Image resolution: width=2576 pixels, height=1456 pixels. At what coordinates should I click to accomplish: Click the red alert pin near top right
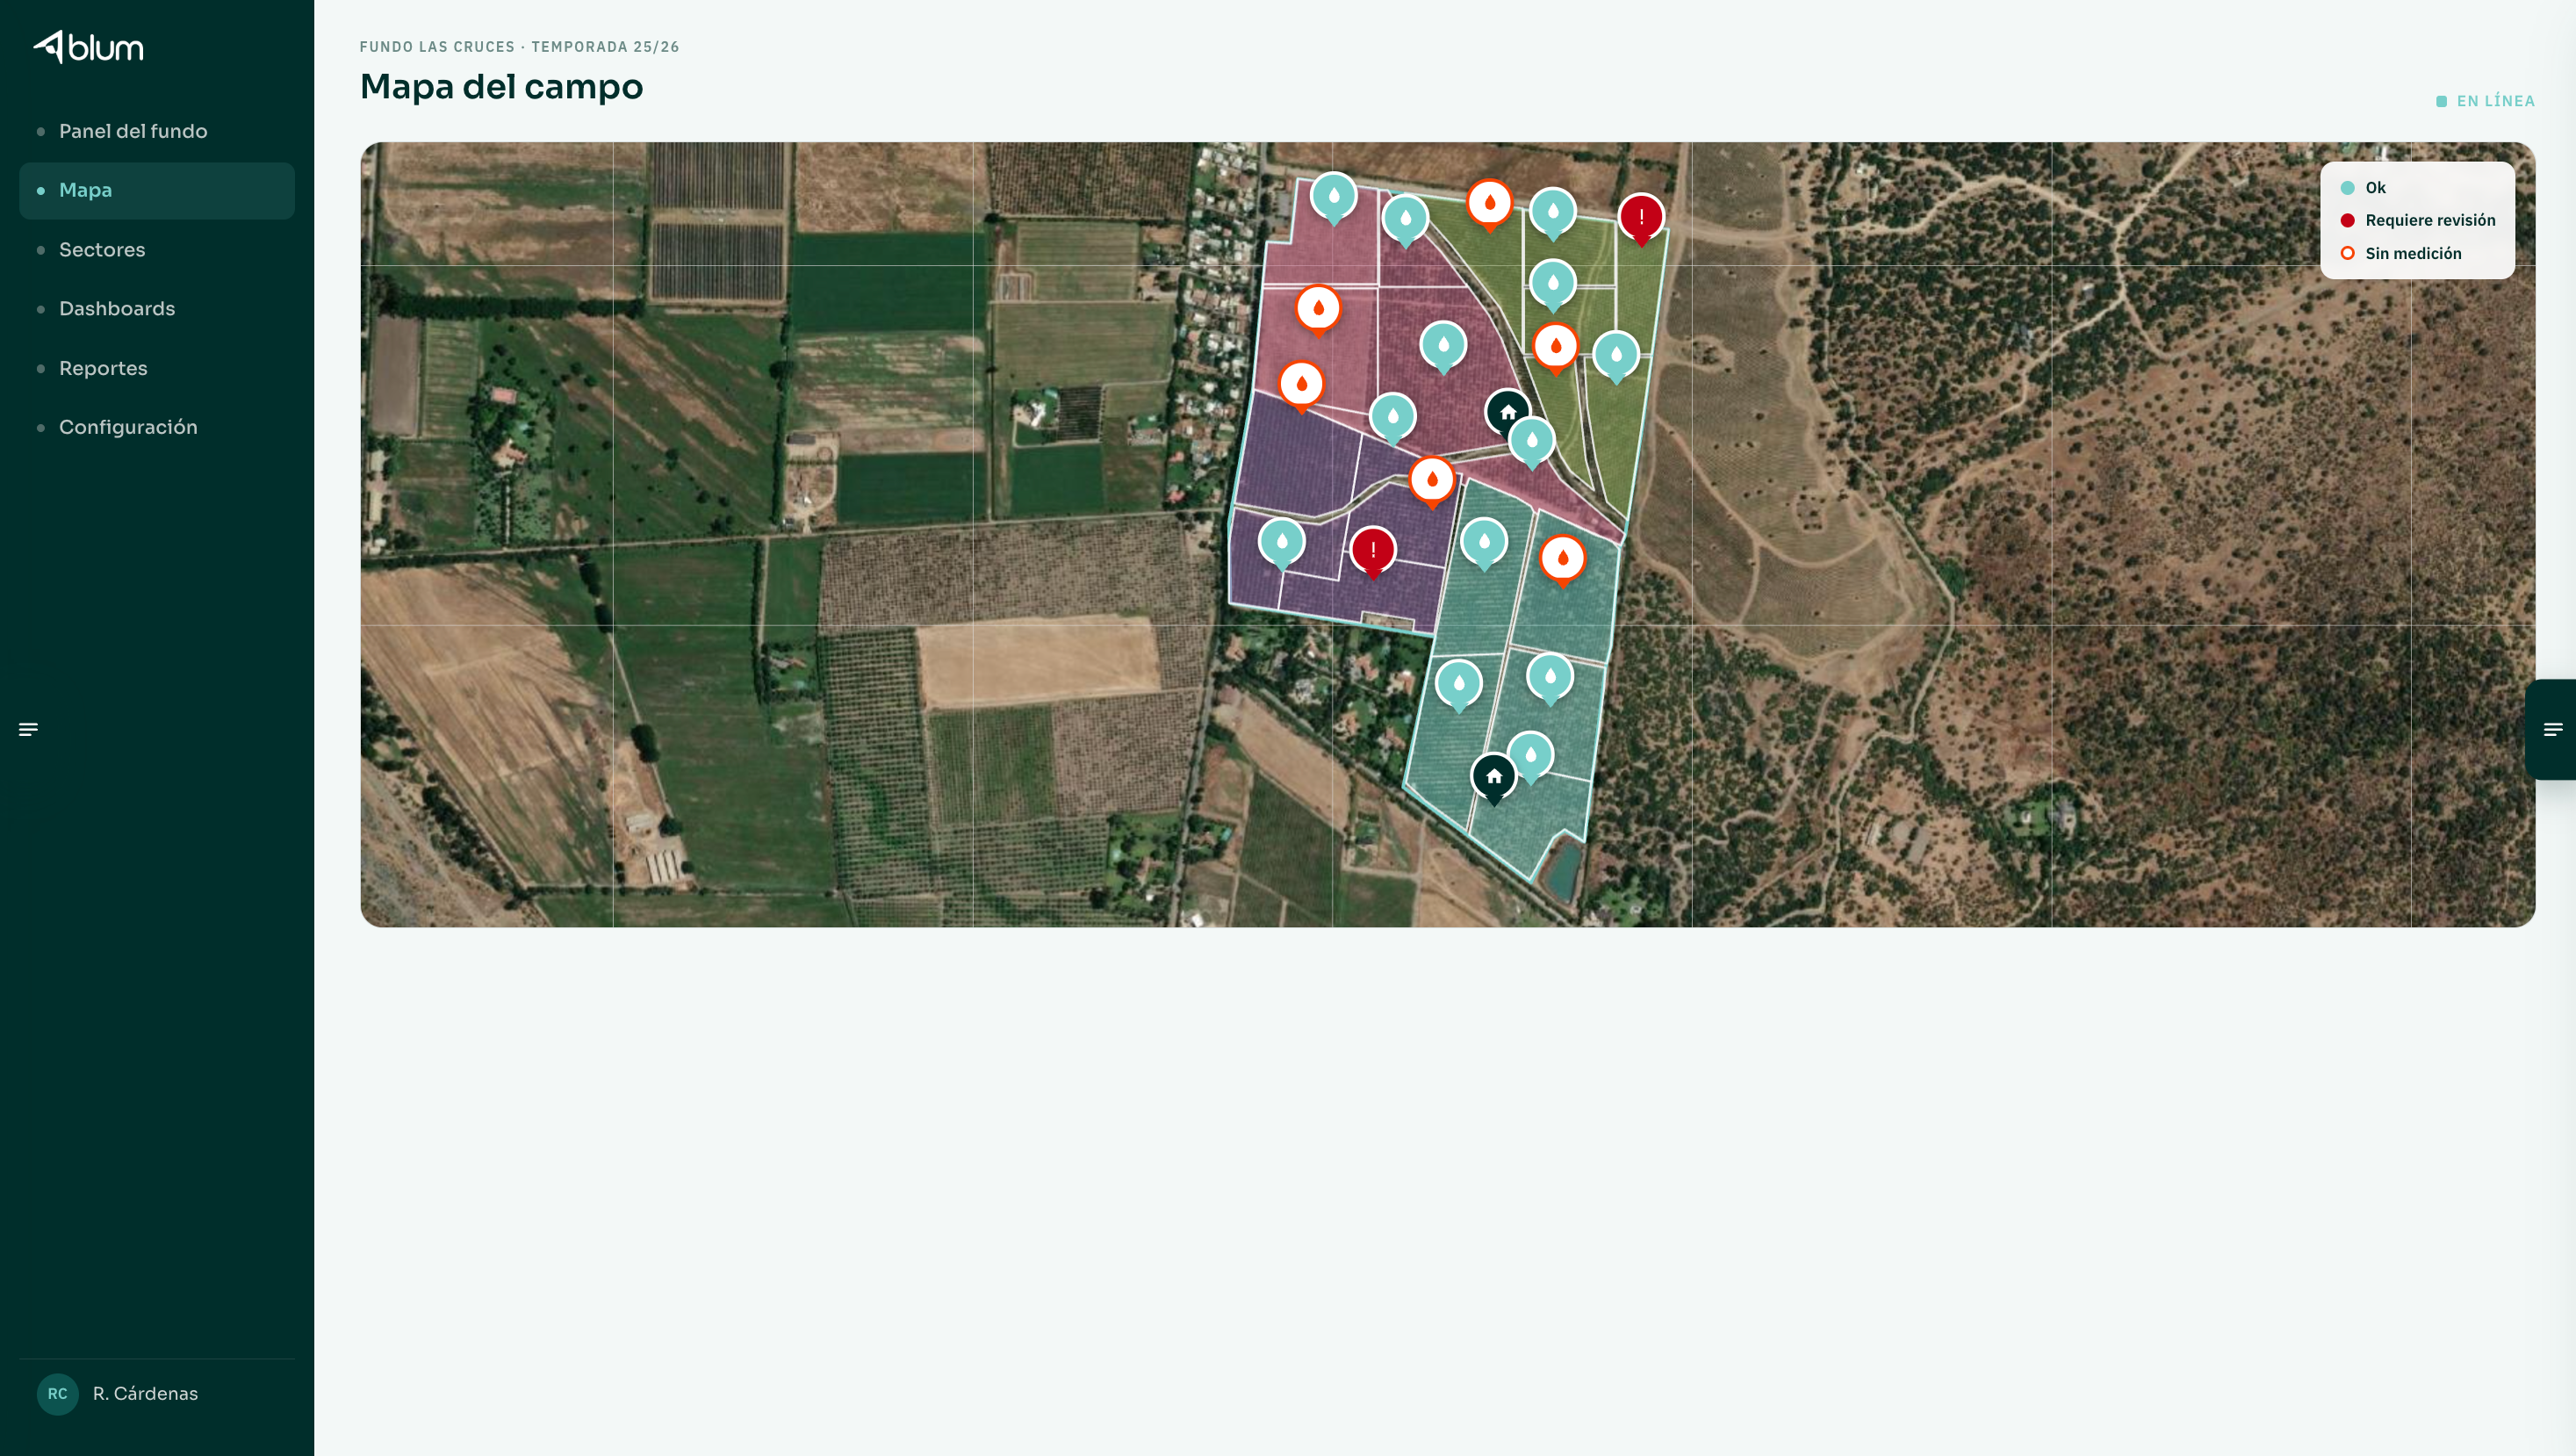point(1641,219)
